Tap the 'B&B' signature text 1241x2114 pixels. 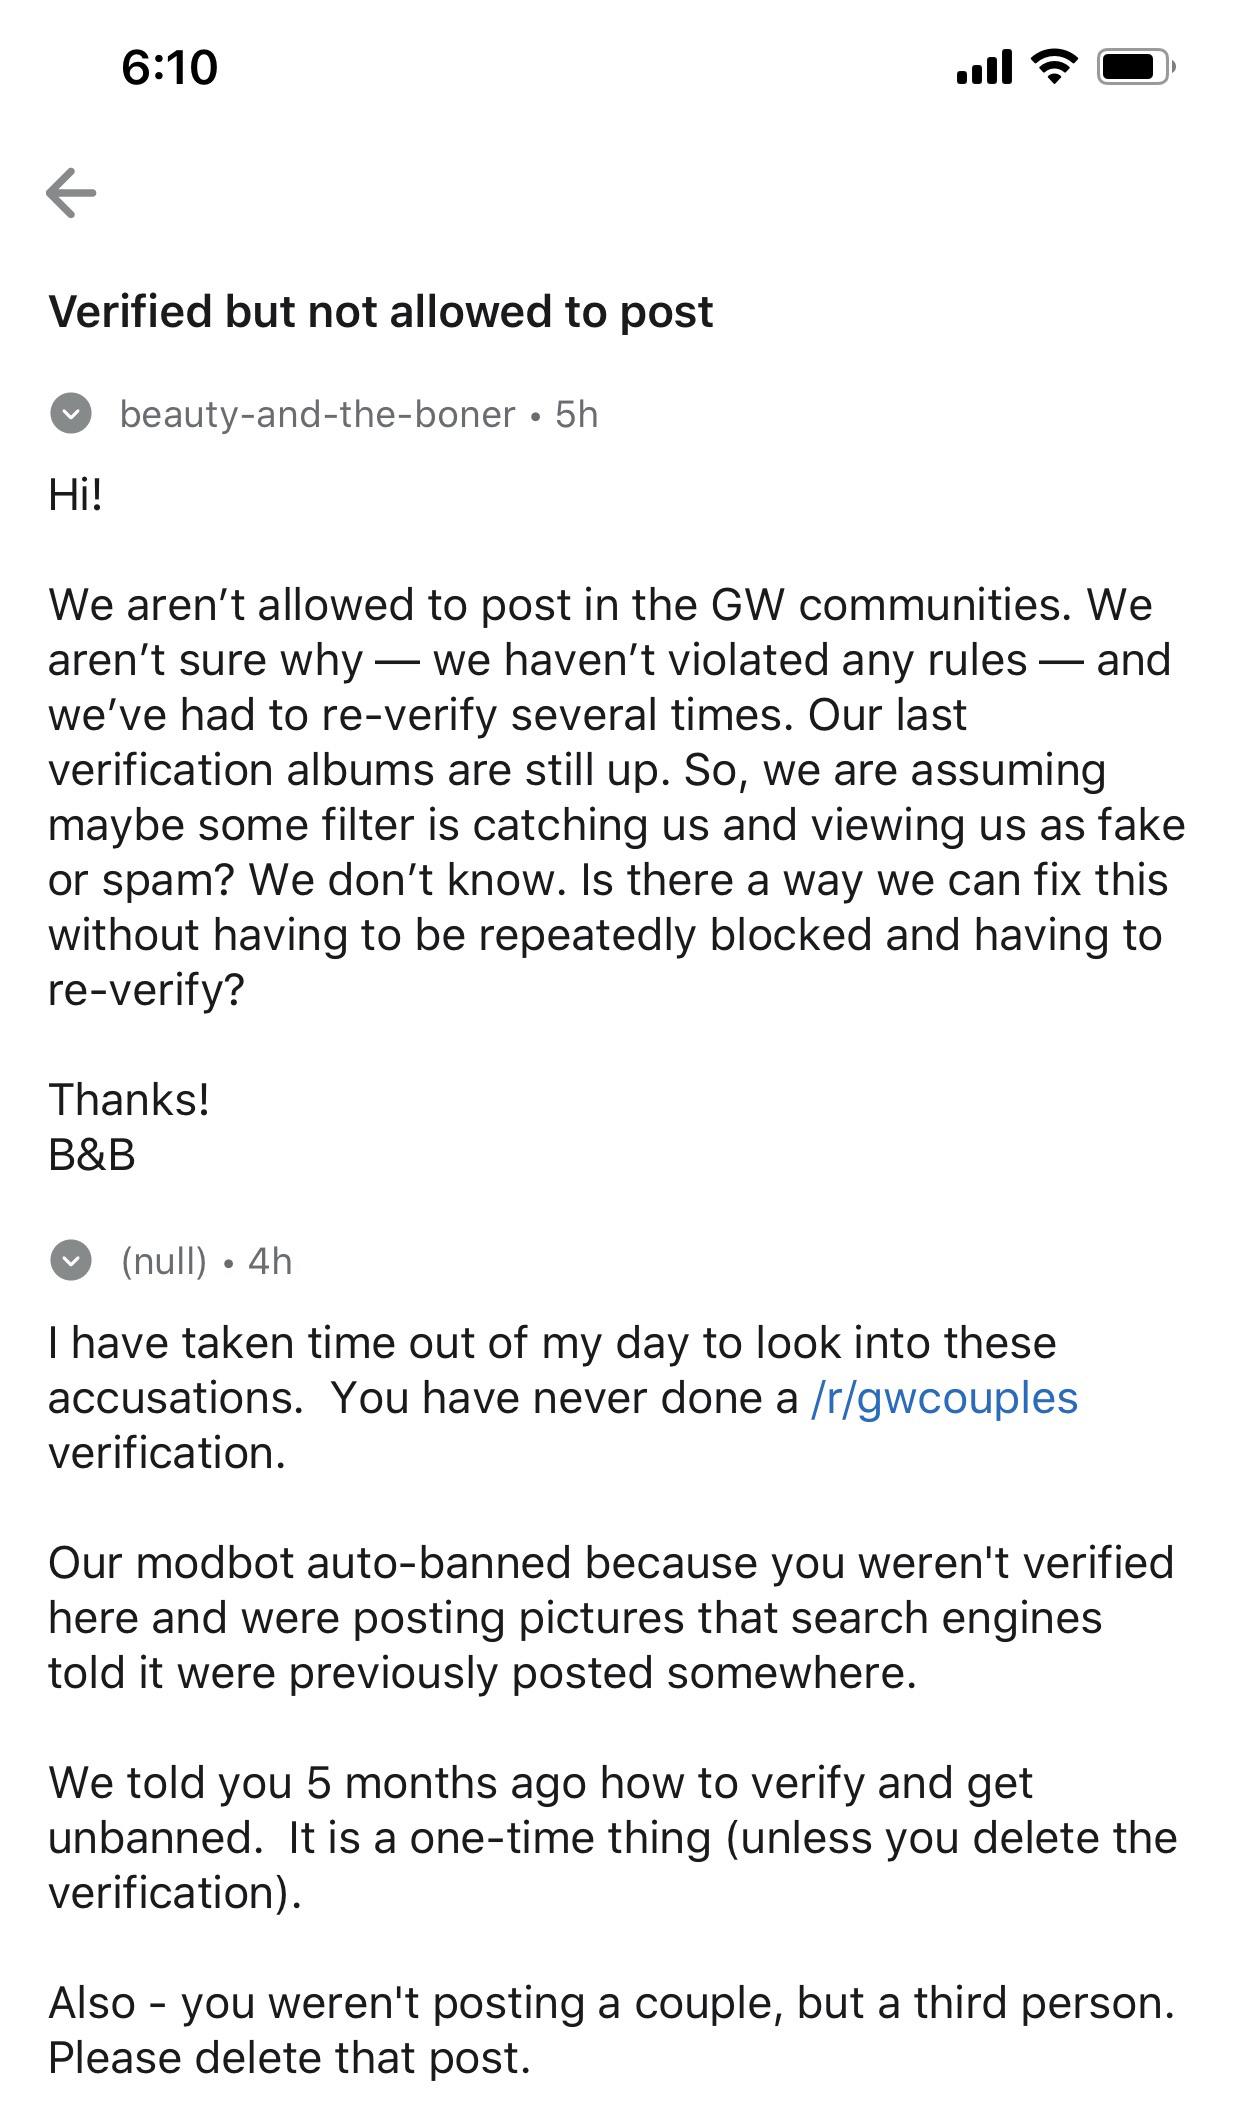tap(92, 1154)
